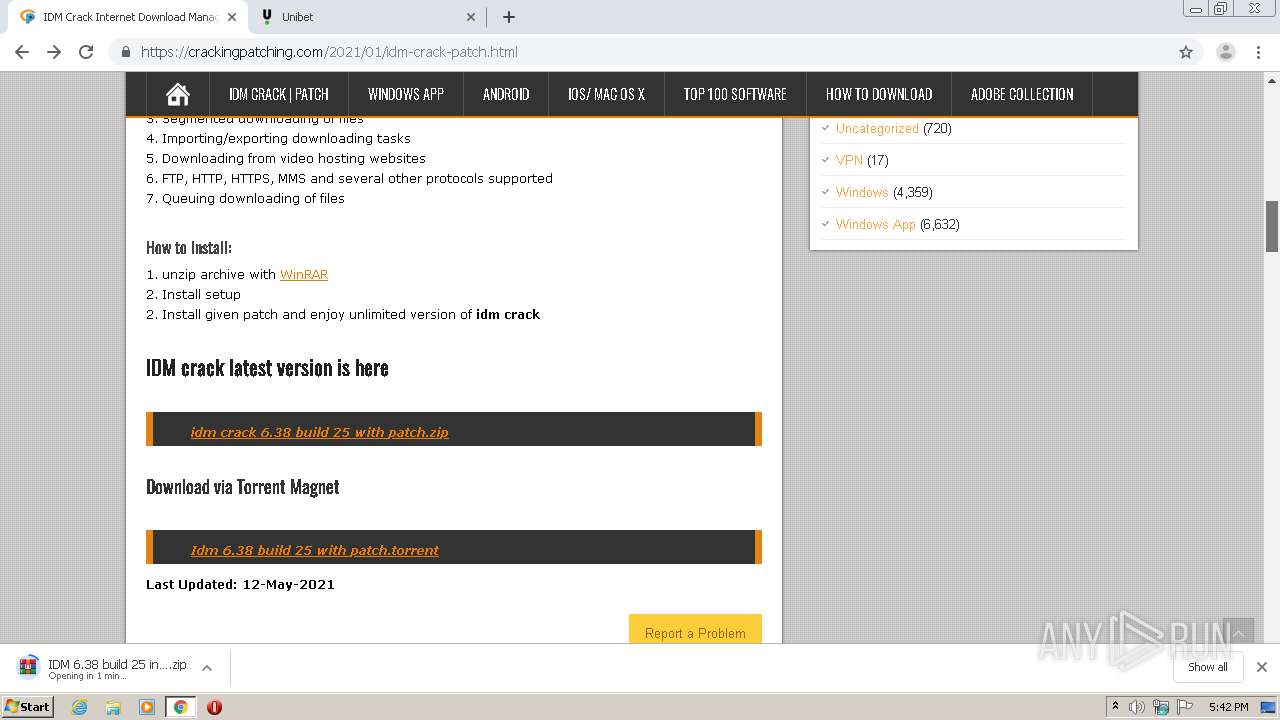Close the Unibet tab
The width and height of the screenshot is (1280, 720).
click(x=472, y=17)
